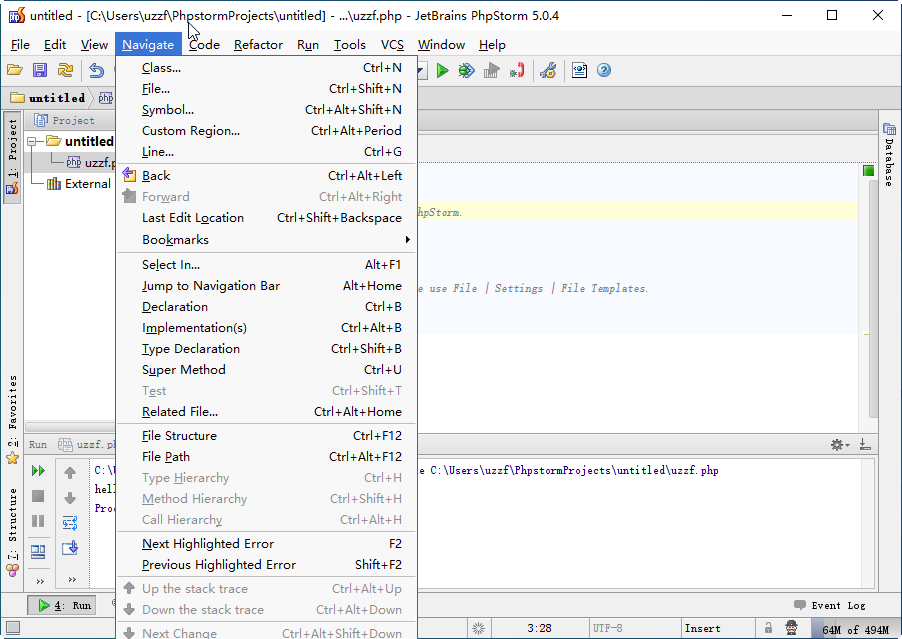
Task: Choose Next Highlighted Error menu entry
Action: click(267, 544)
